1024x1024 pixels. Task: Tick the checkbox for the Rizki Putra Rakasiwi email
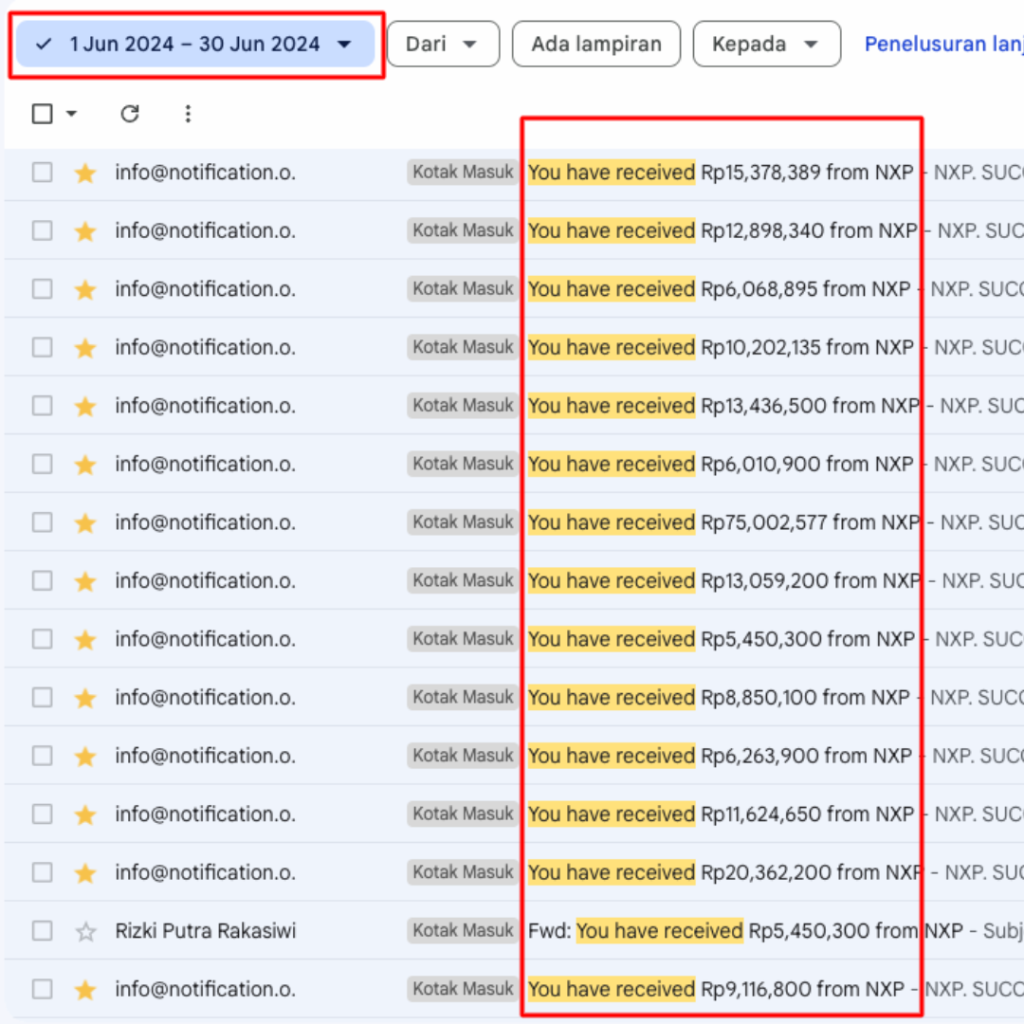[x=42, y=931]
